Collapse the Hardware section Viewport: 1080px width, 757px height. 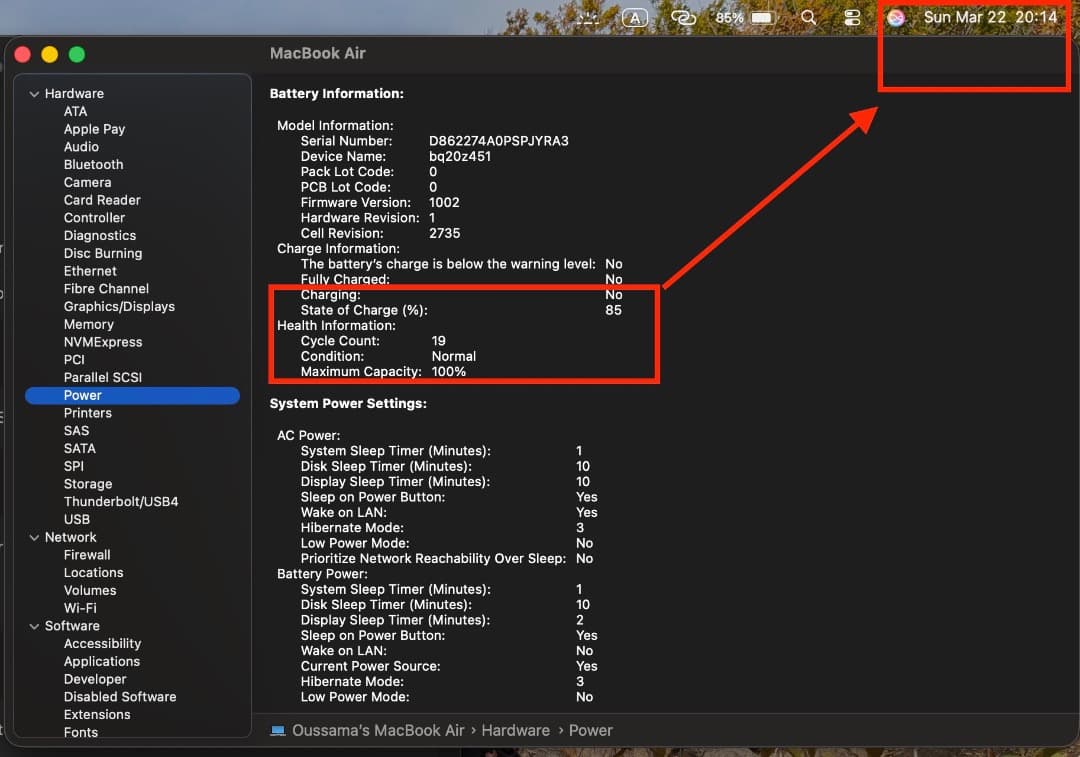click(34, 94)
